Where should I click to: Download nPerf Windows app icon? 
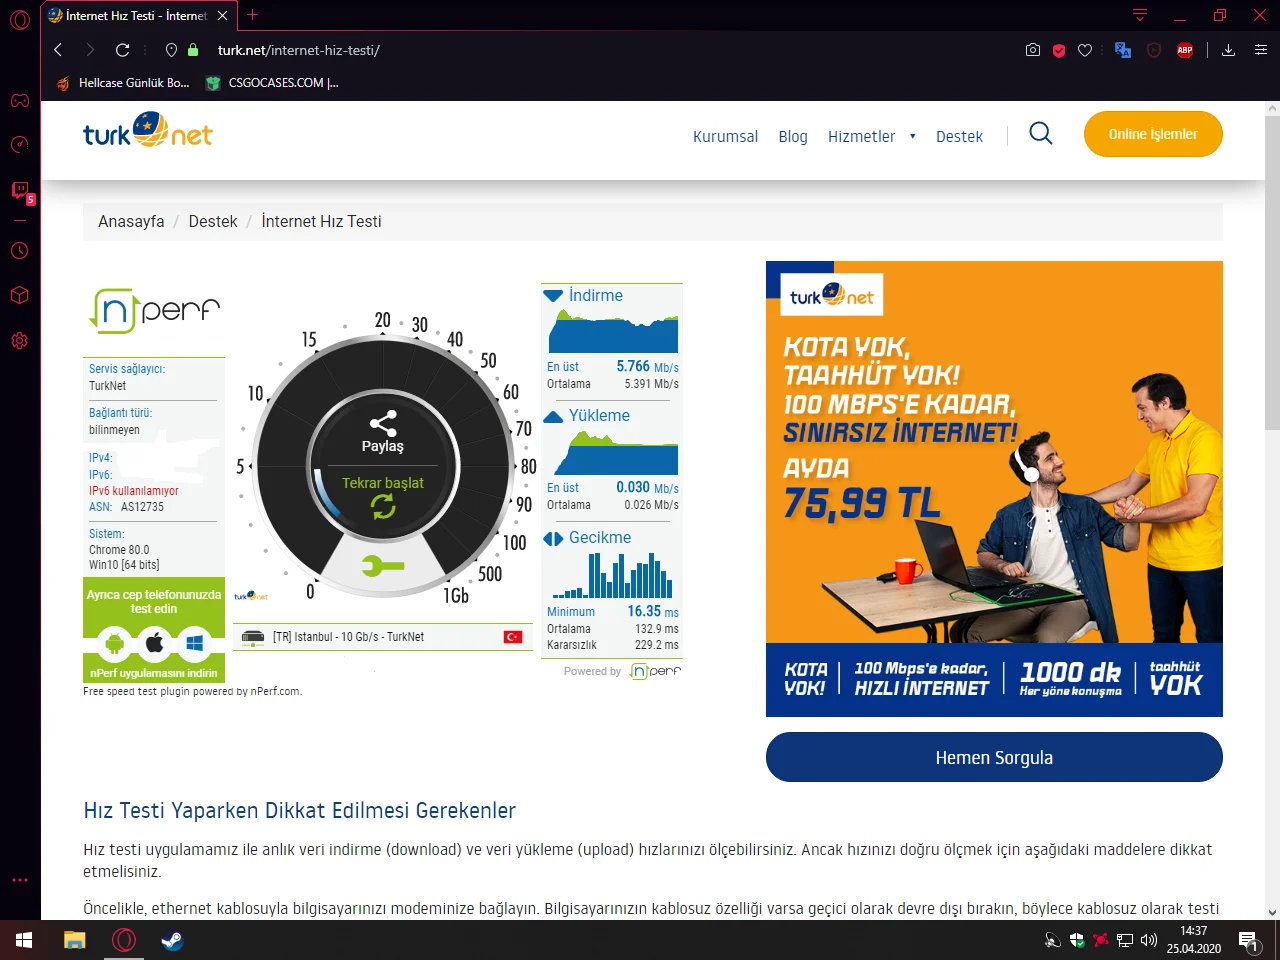pyautogui.click(x=195, y=642)
